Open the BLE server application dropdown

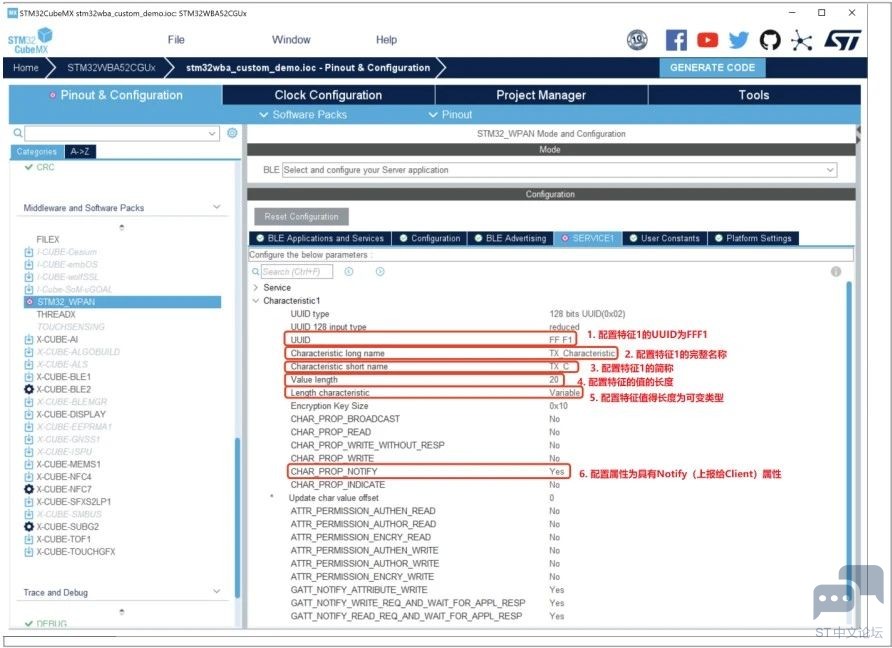[x=559, y=170]
